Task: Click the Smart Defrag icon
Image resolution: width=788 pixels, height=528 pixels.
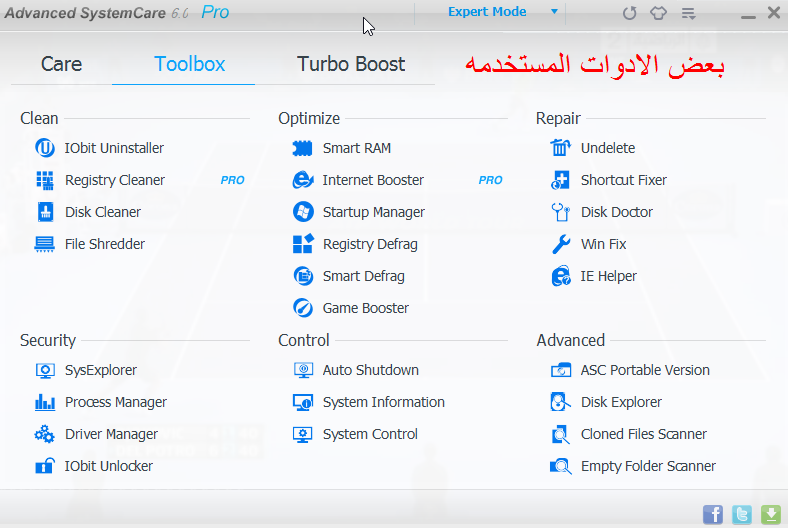Action: 303,276
